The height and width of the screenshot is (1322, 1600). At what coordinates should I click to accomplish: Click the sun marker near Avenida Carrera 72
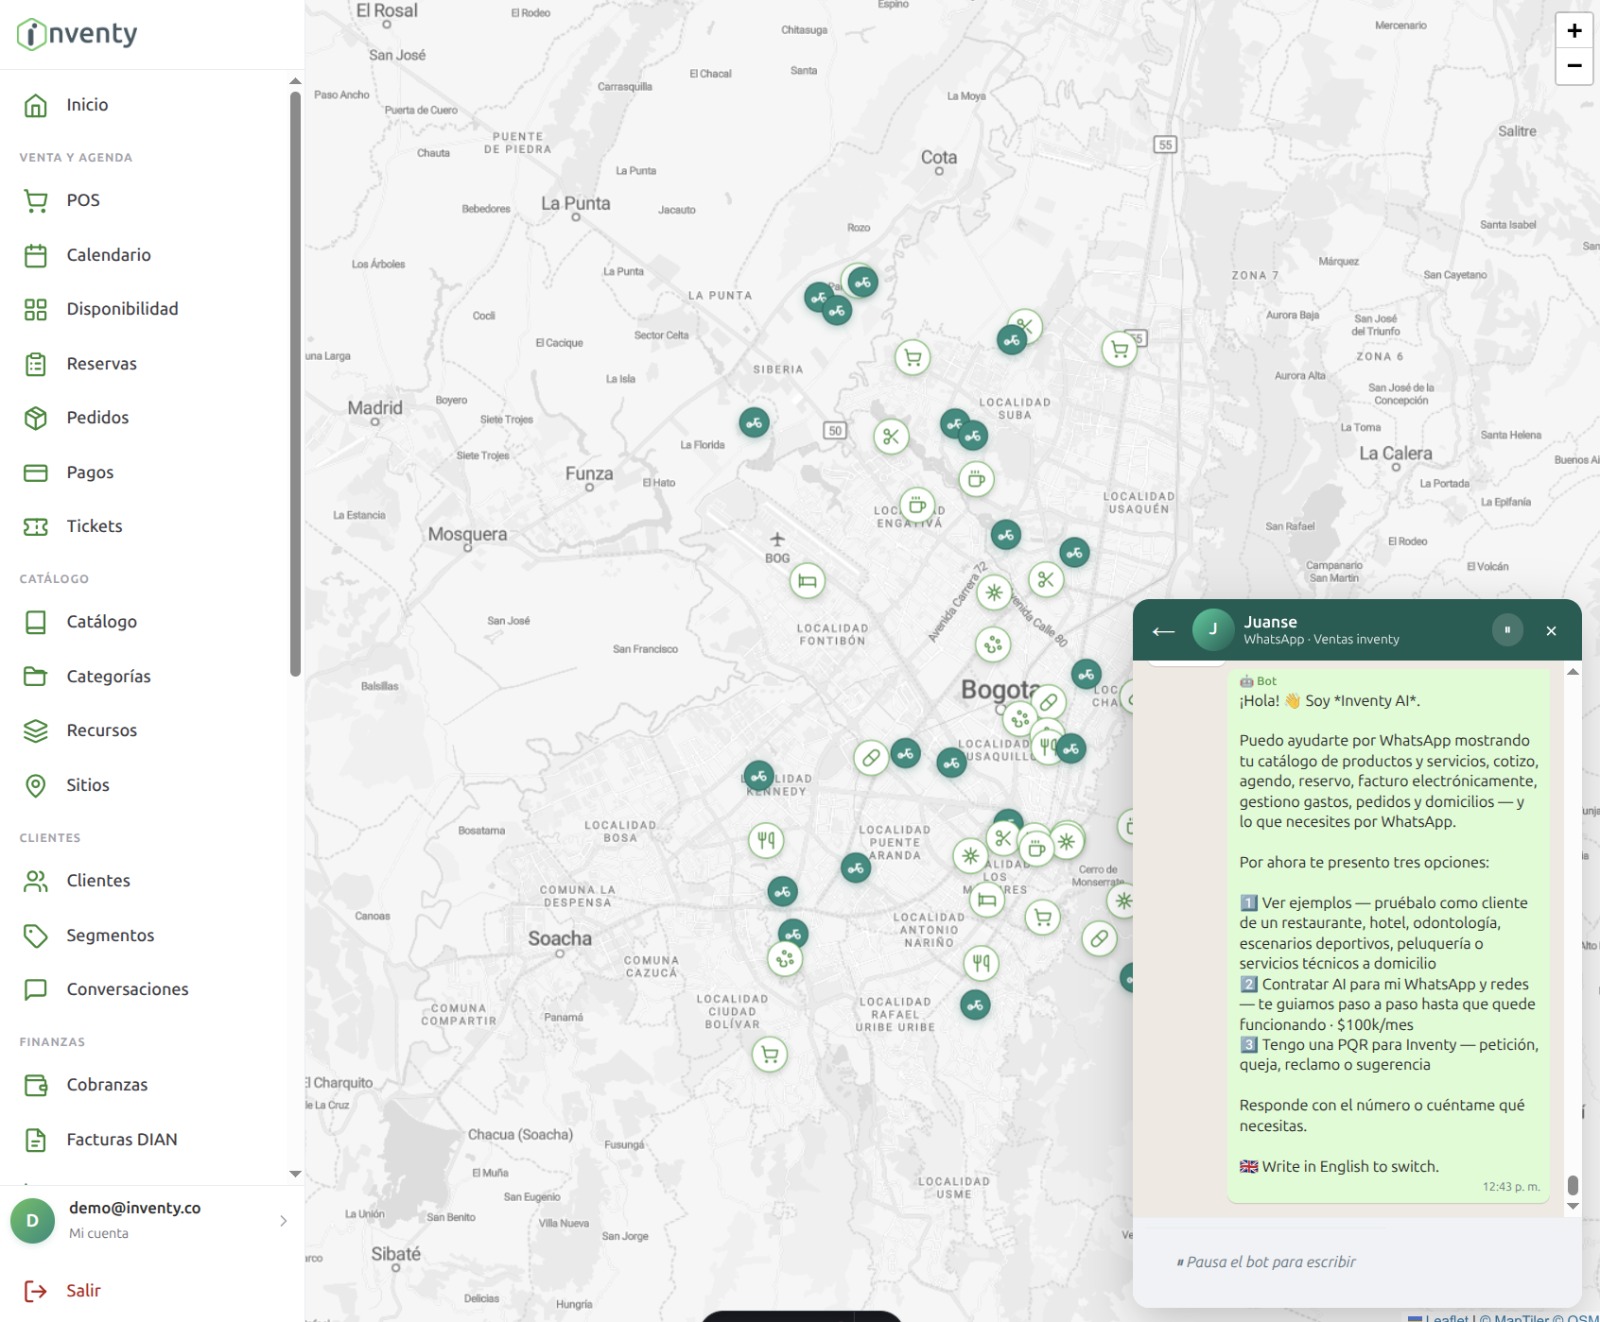click(993, 592)
